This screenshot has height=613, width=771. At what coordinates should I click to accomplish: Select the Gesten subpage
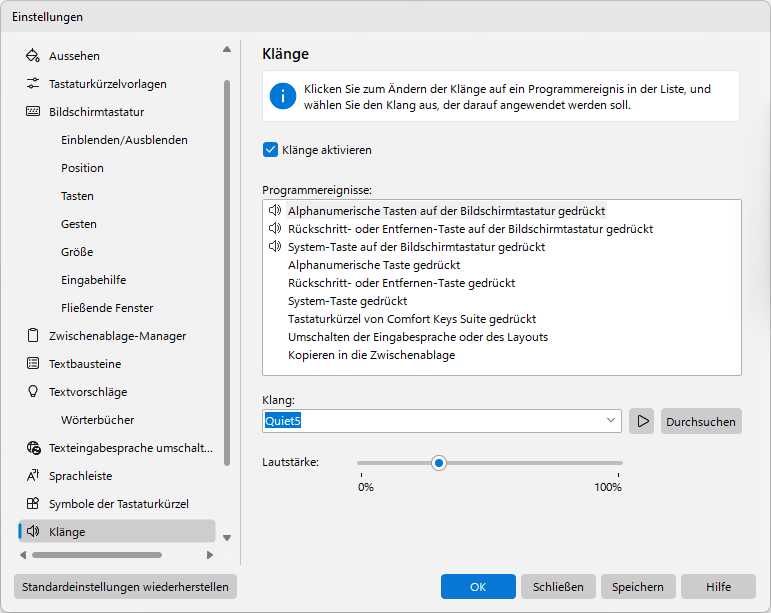tap(79, 224)
